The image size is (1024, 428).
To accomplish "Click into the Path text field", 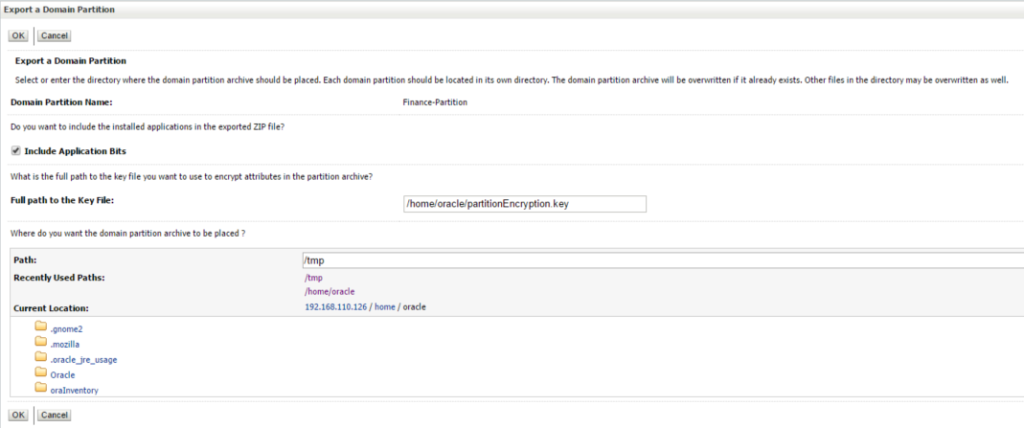I will (663, 260).
